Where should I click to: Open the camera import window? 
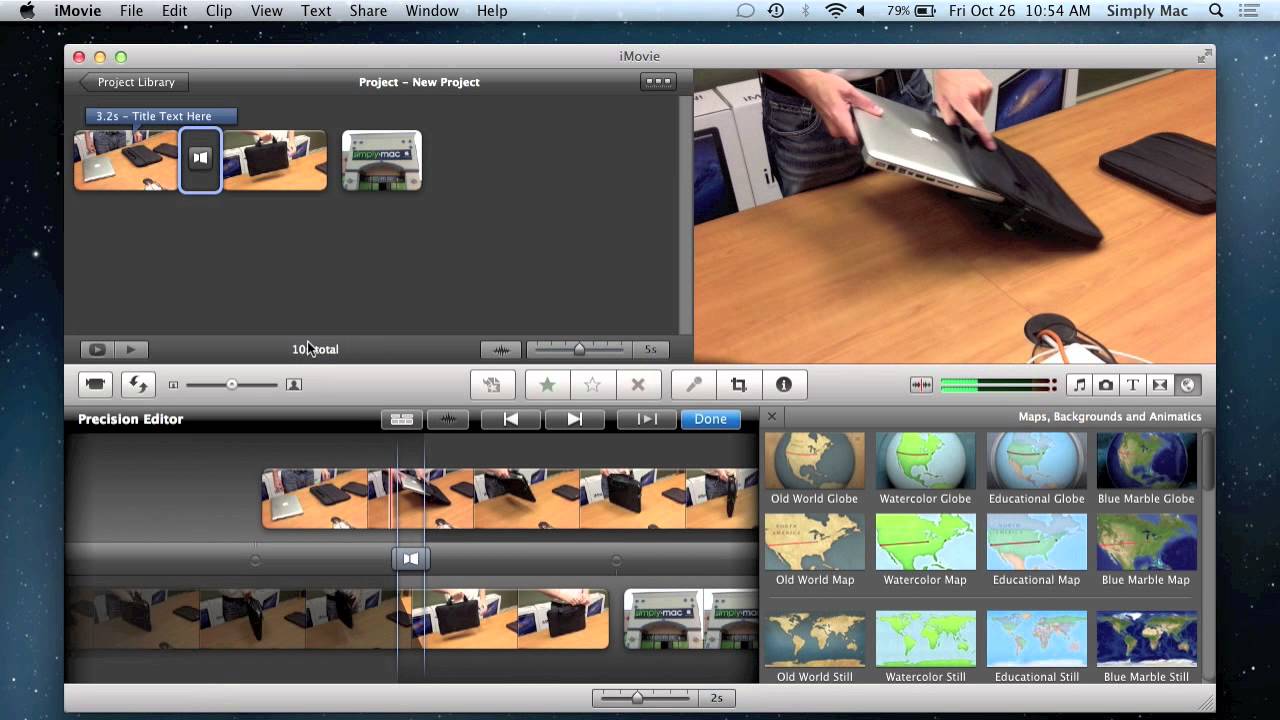pos(95,384)
